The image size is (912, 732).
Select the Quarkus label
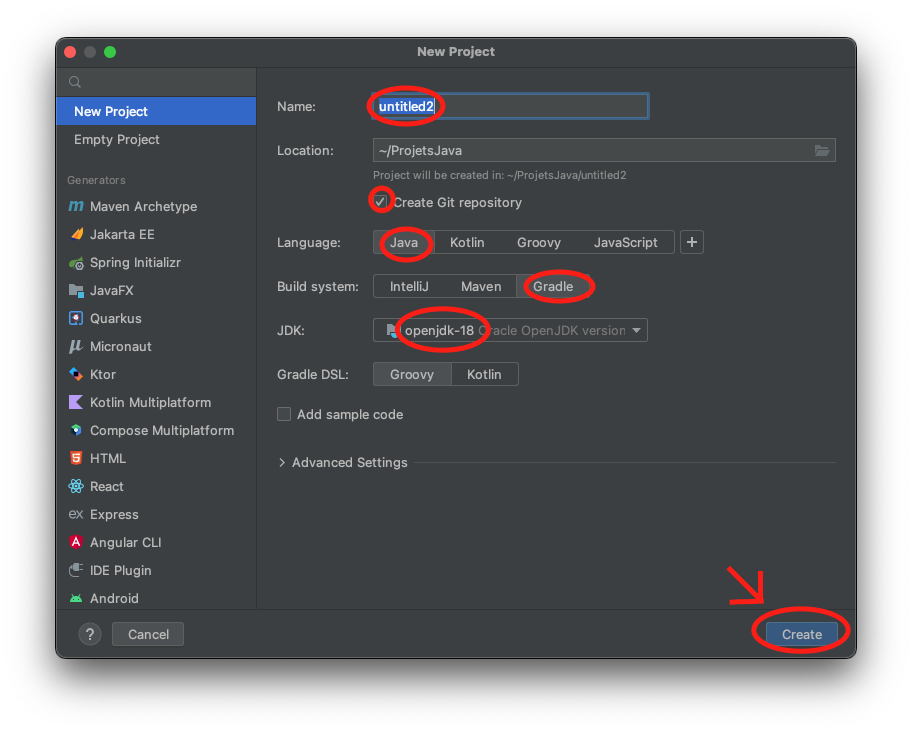click(x=116, y=319)
